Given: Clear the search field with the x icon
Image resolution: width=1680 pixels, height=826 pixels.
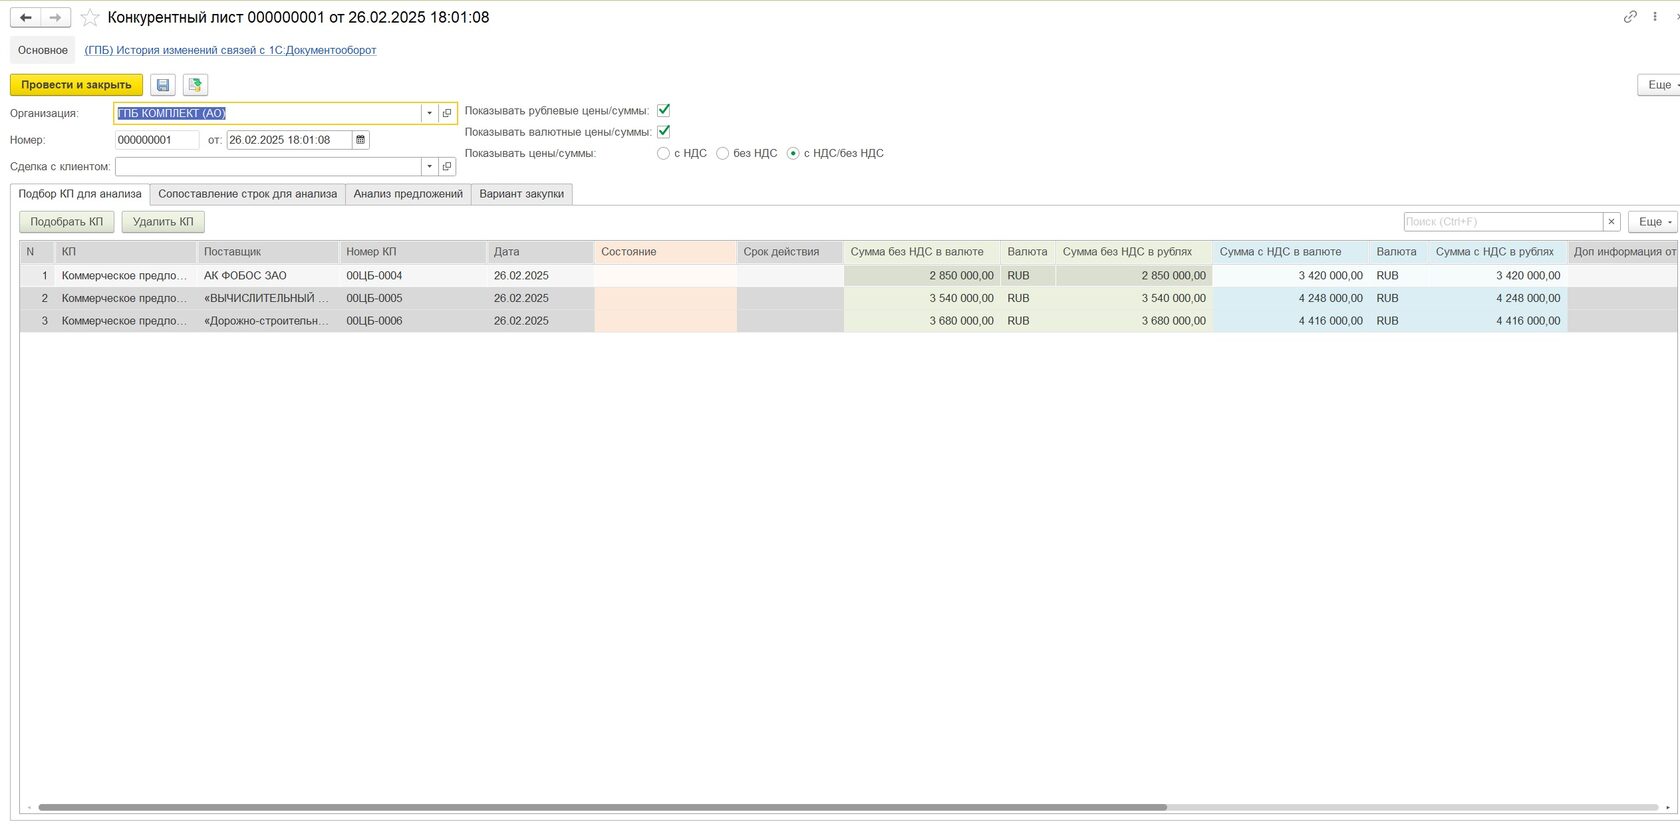Looking at the screenshot, I should 1611,222.
